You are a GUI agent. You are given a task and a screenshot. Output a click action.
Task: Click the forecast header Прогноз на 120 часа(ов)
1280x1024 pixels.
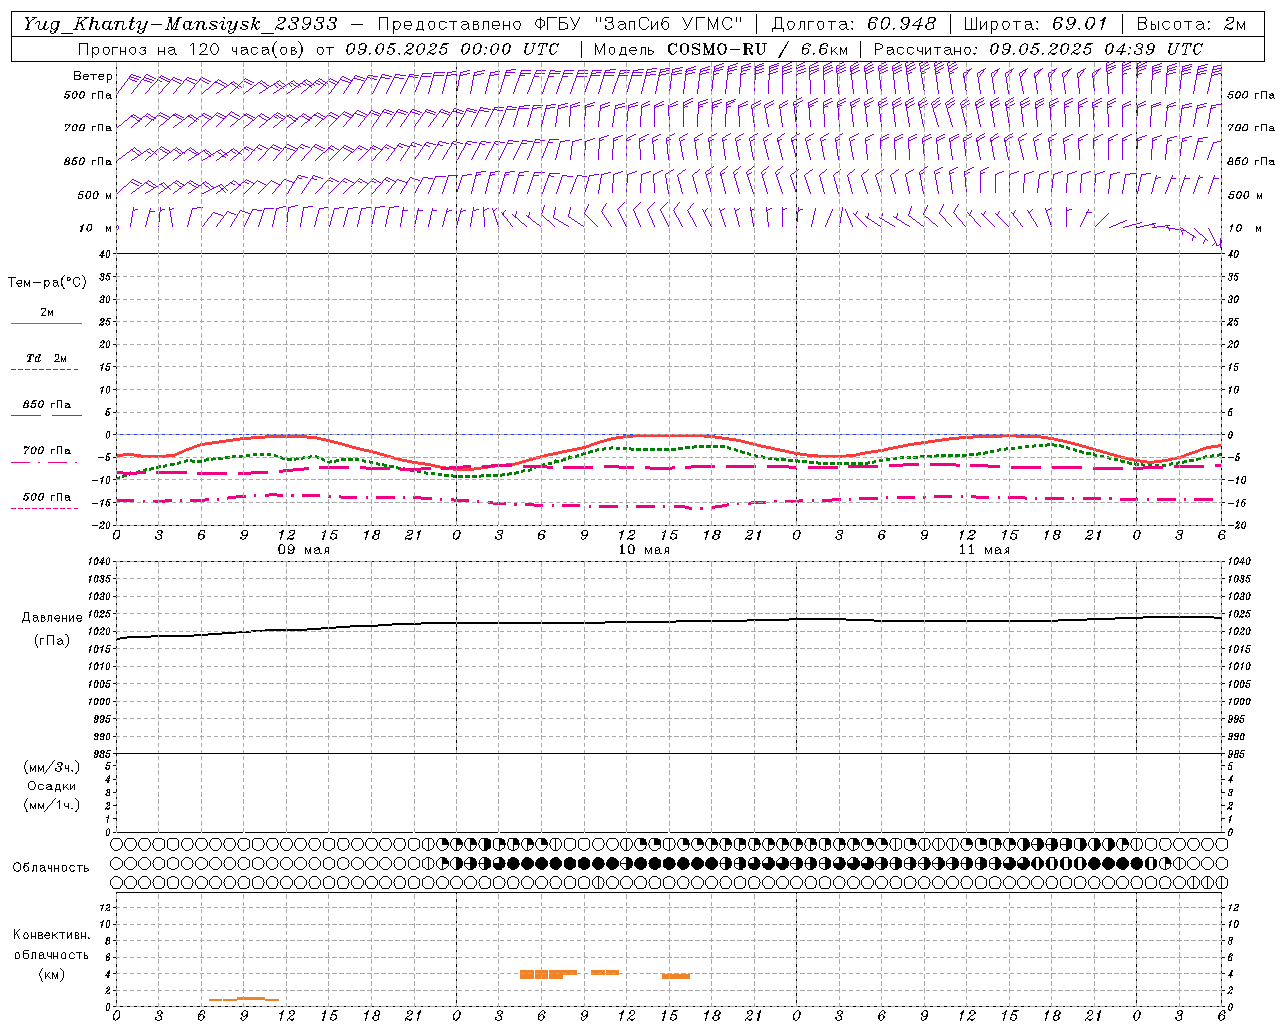[x=193, y=49]
